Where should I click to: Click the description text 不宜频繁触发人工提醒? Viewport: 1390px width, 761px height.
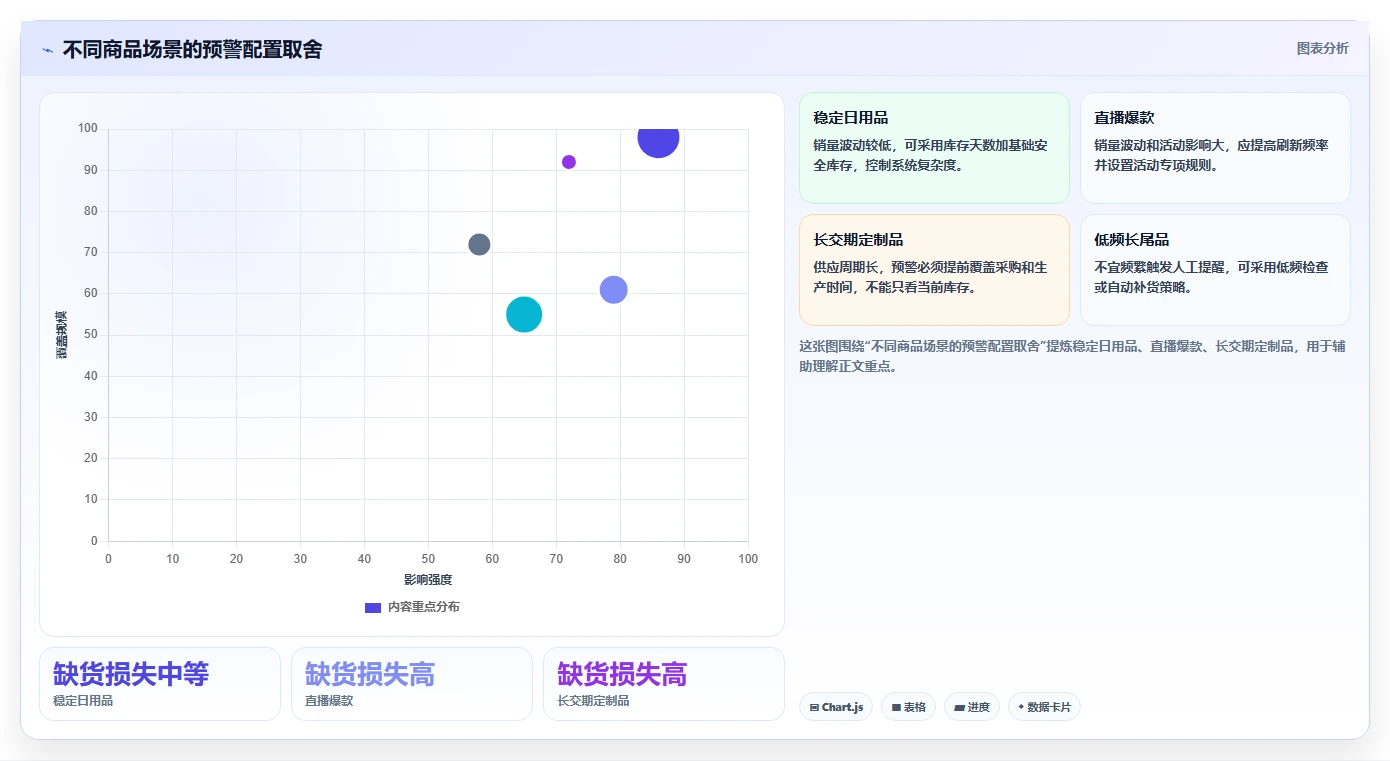coord(1211,277)
